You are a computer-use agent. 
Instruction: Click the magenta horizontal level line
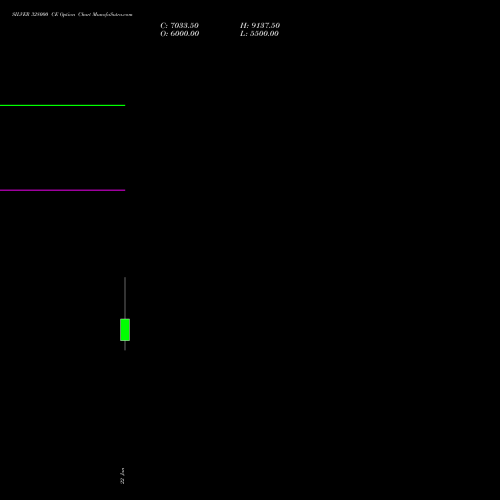coord(62,190)
